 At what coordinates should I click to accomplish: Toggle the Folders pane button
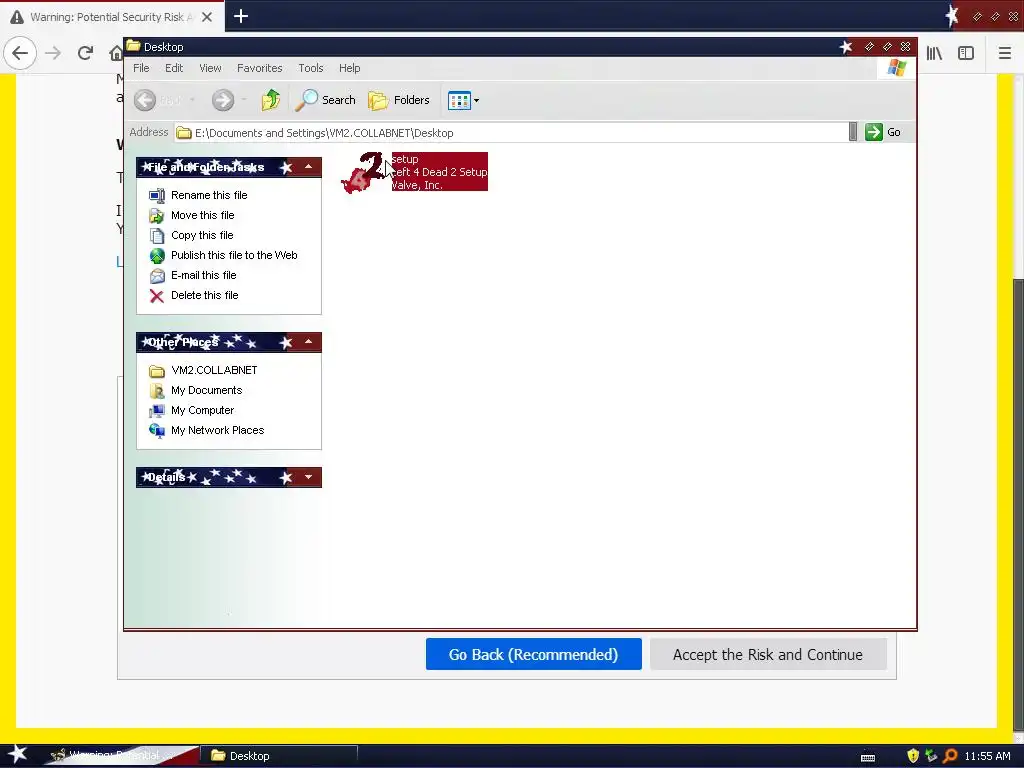[x=399, y=100]
